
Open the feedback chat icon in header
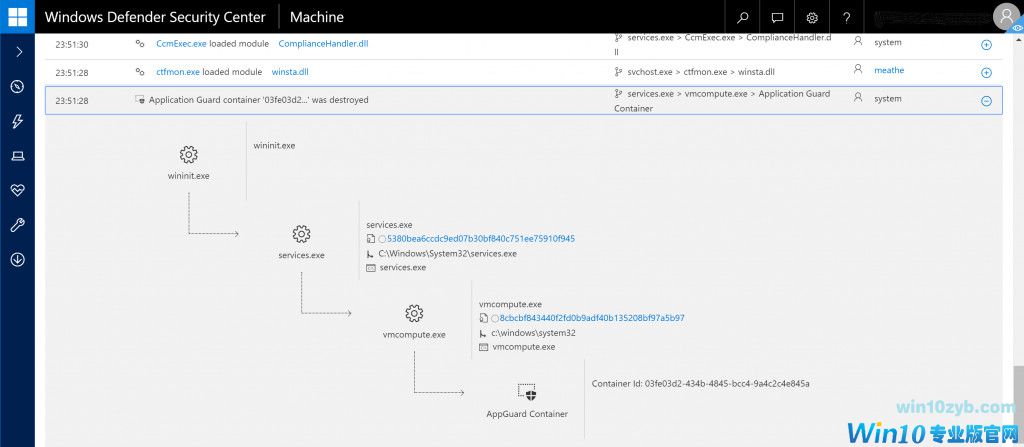(777, 17)
